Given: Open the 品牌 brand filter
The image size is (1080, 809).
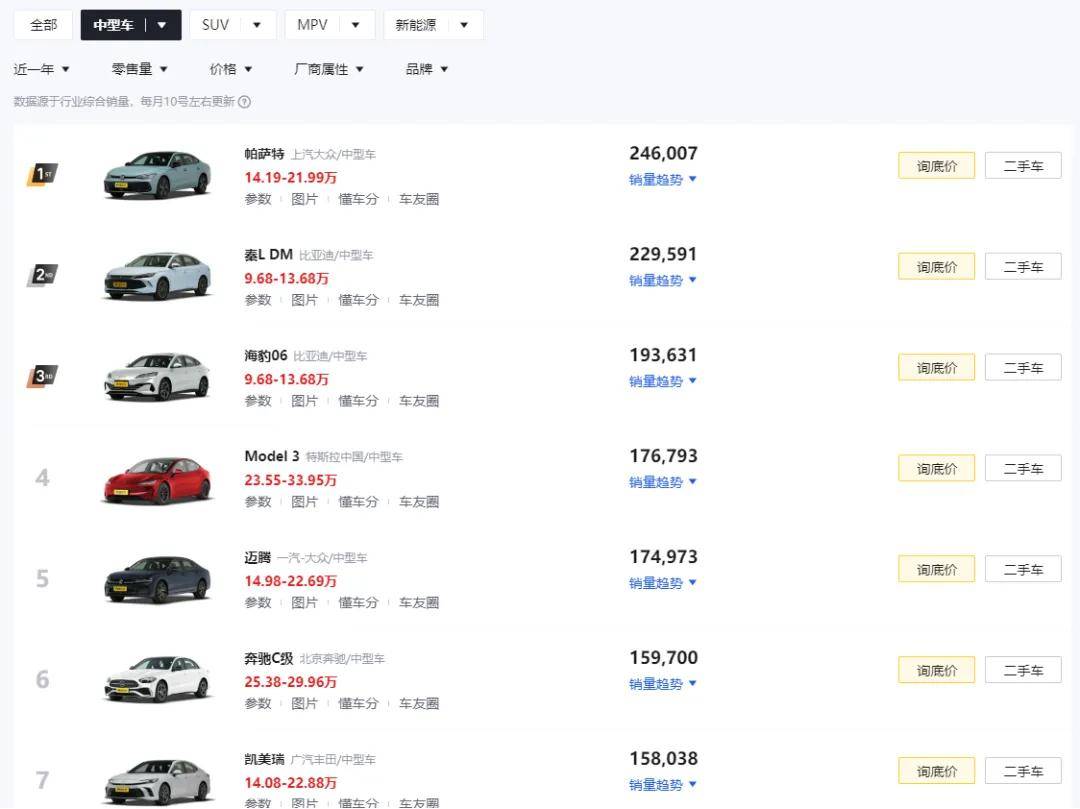Looking at the screenshot, I should 427,69.
